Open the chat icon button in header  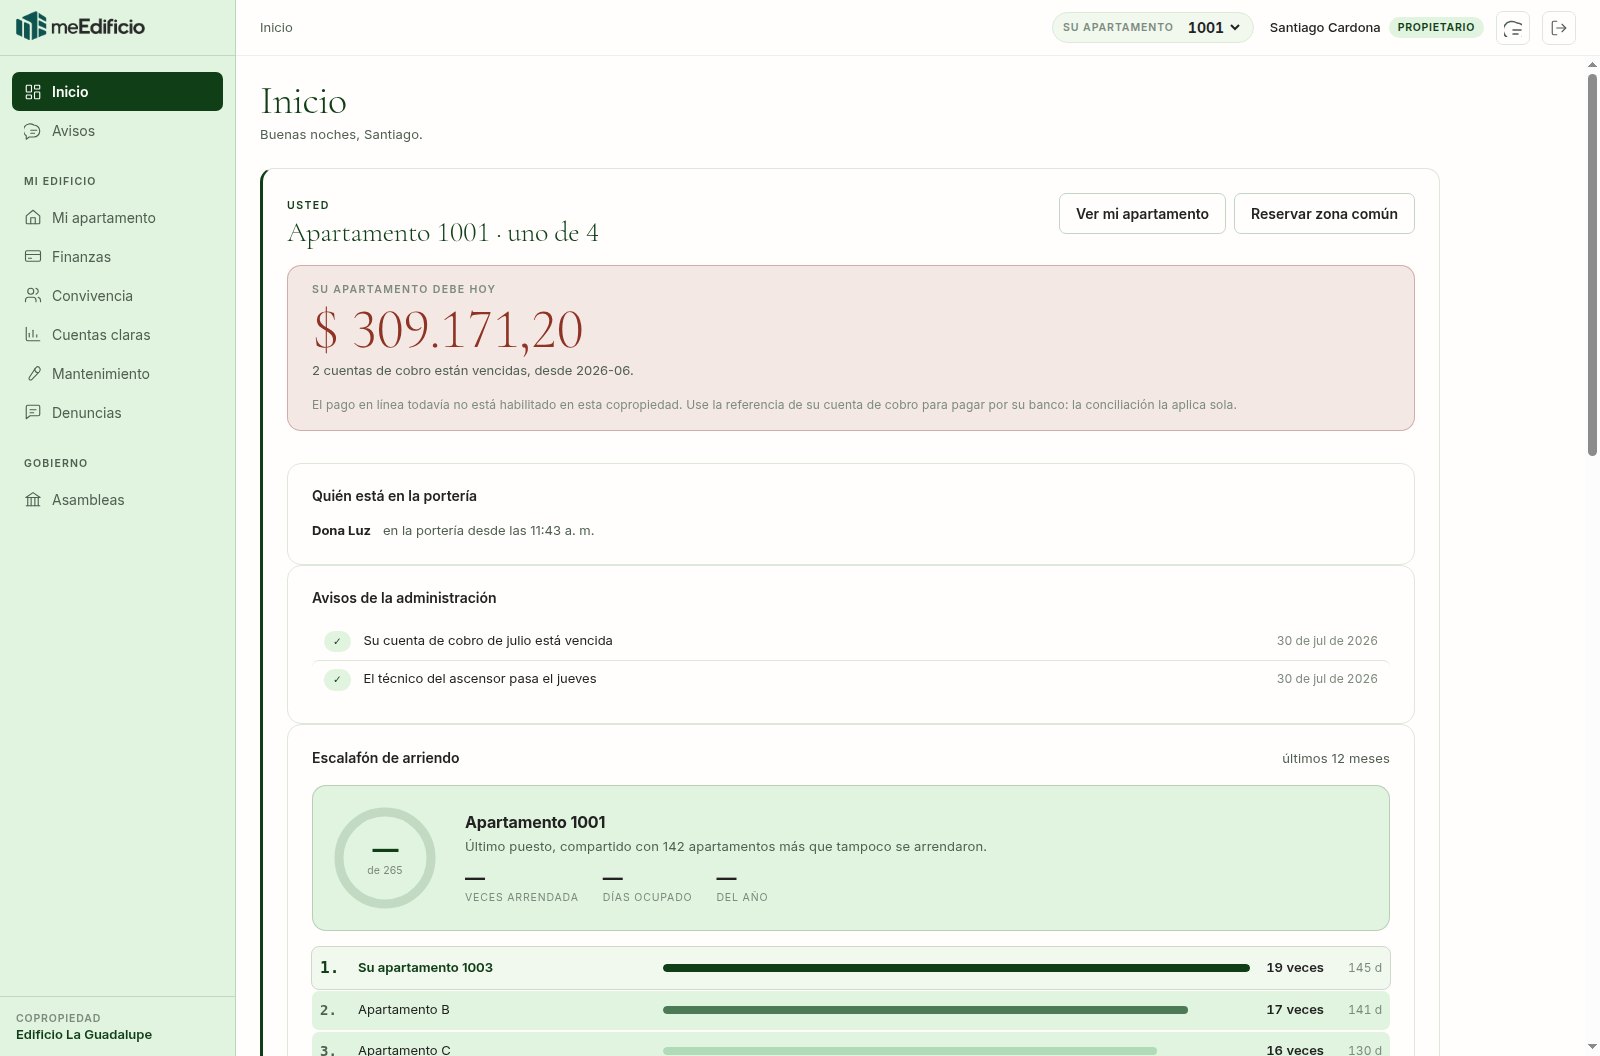(x=1513, y=28)
